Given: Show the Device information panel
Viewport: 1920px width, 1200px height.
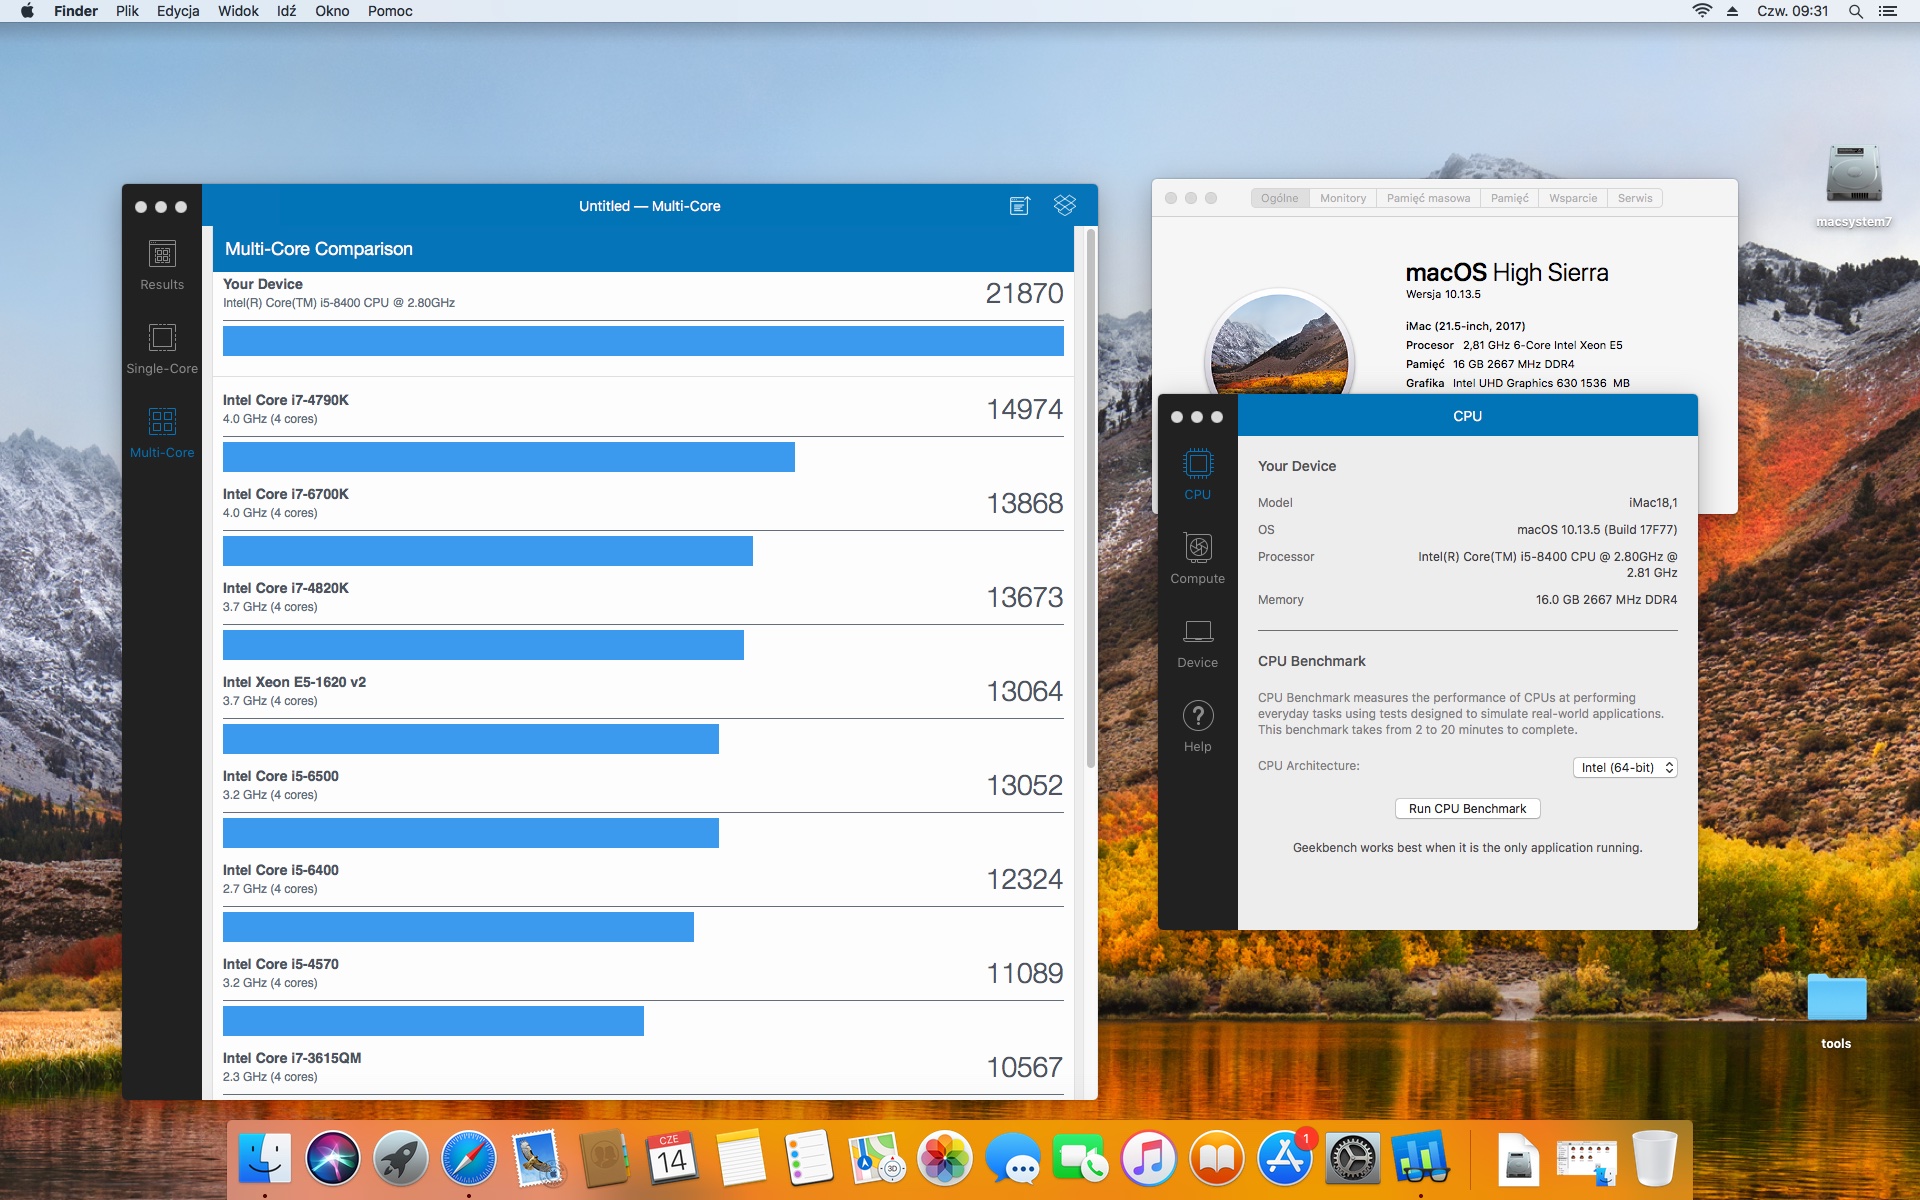Looking at the screenshot, I should (1197, 644).
